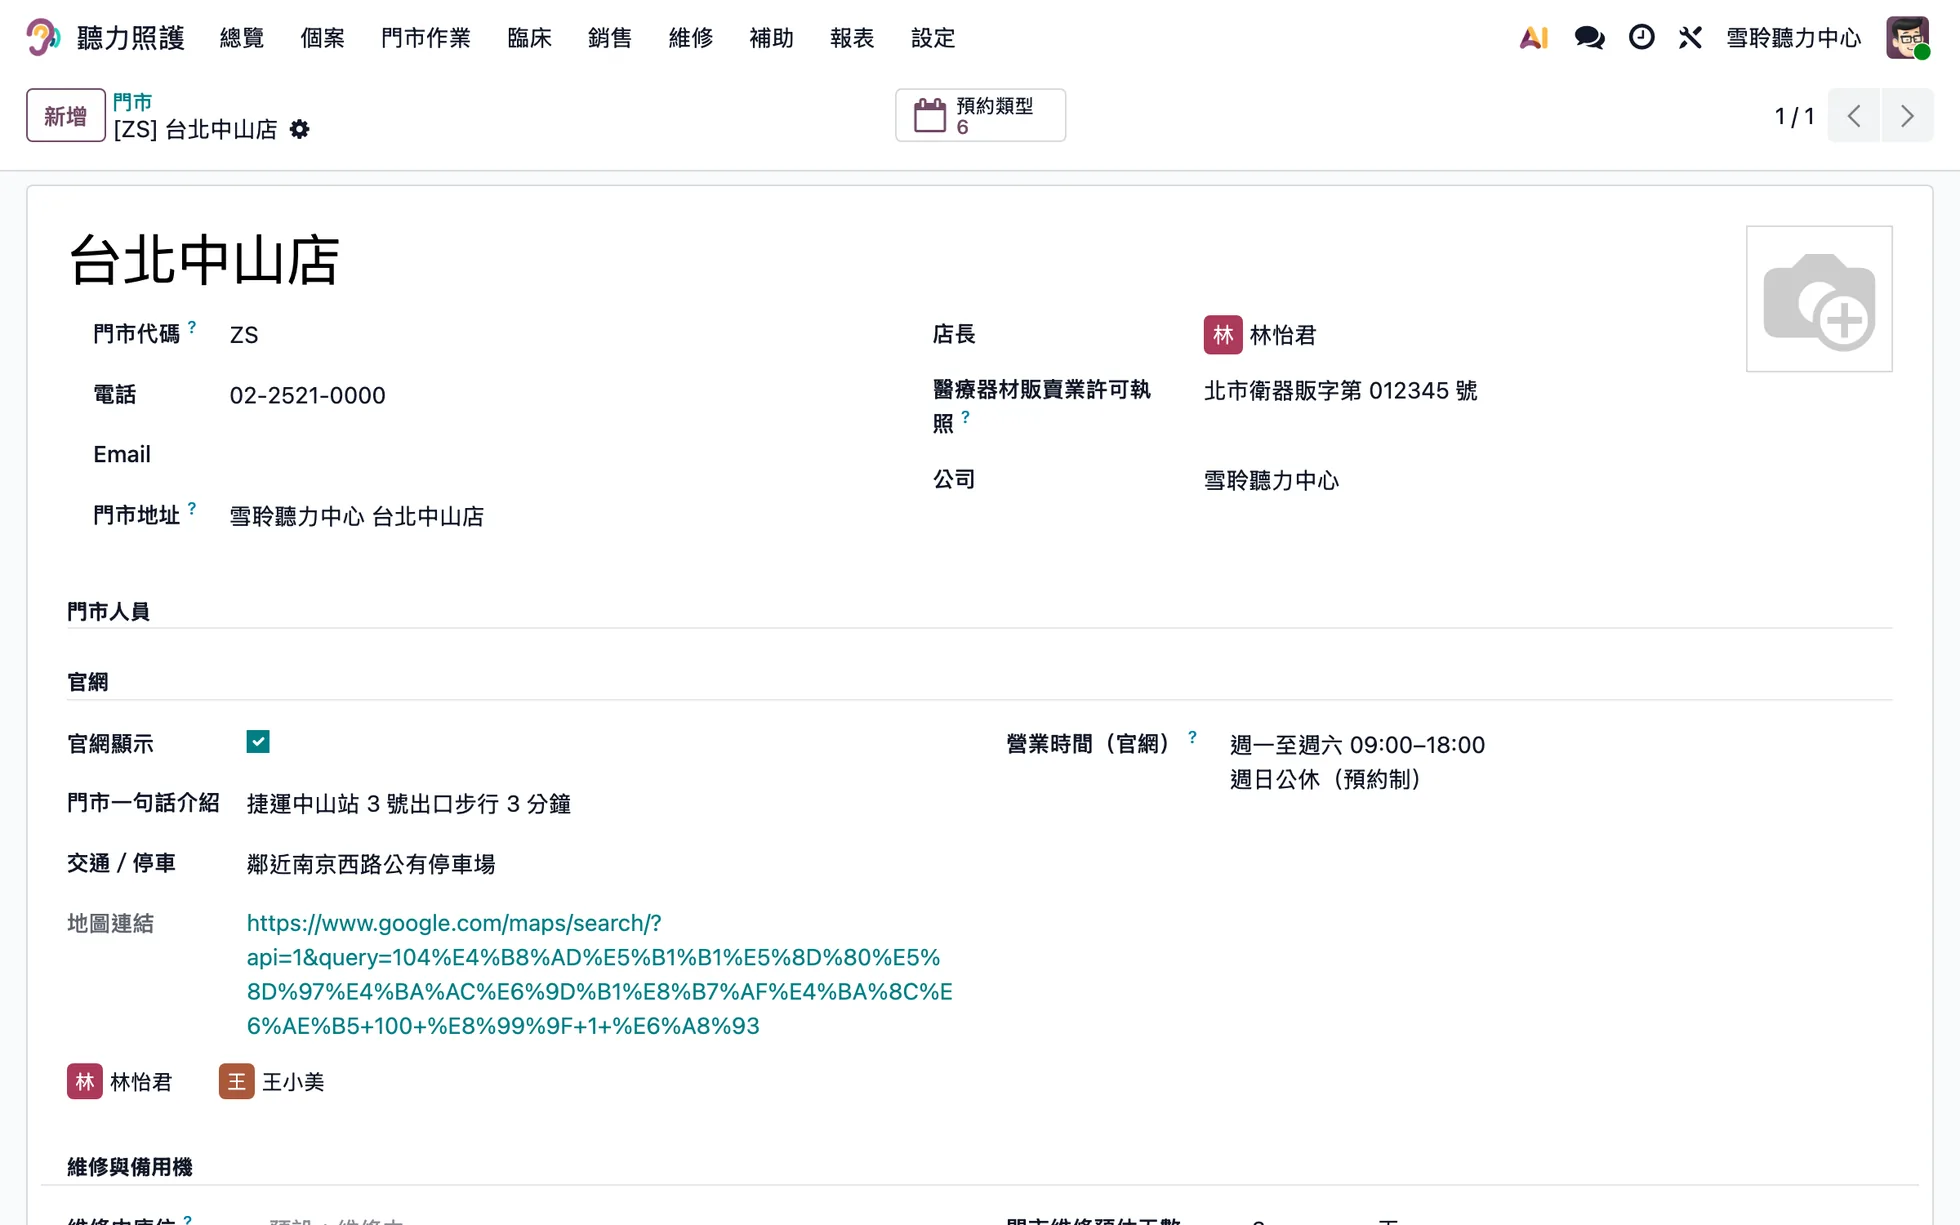Open 公司 field showing 雪聆聽力中心

[x=1271, y=481]
